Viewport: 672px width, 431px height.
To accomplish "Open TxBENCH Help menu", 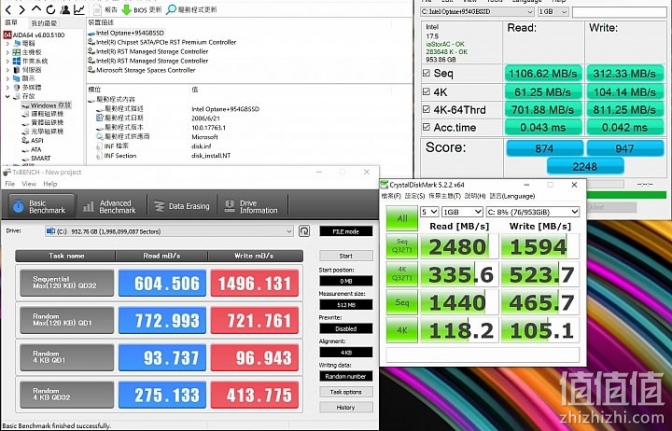I will click(50, 184).
